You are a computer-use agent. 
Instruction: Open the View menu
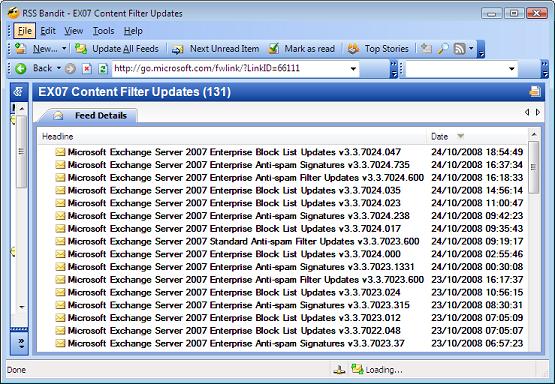[74, 31]
